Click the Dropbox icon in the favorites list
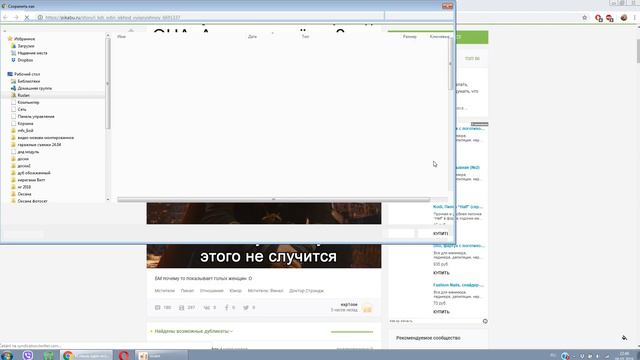Screen dimensions: 640x360 point(13,60)
